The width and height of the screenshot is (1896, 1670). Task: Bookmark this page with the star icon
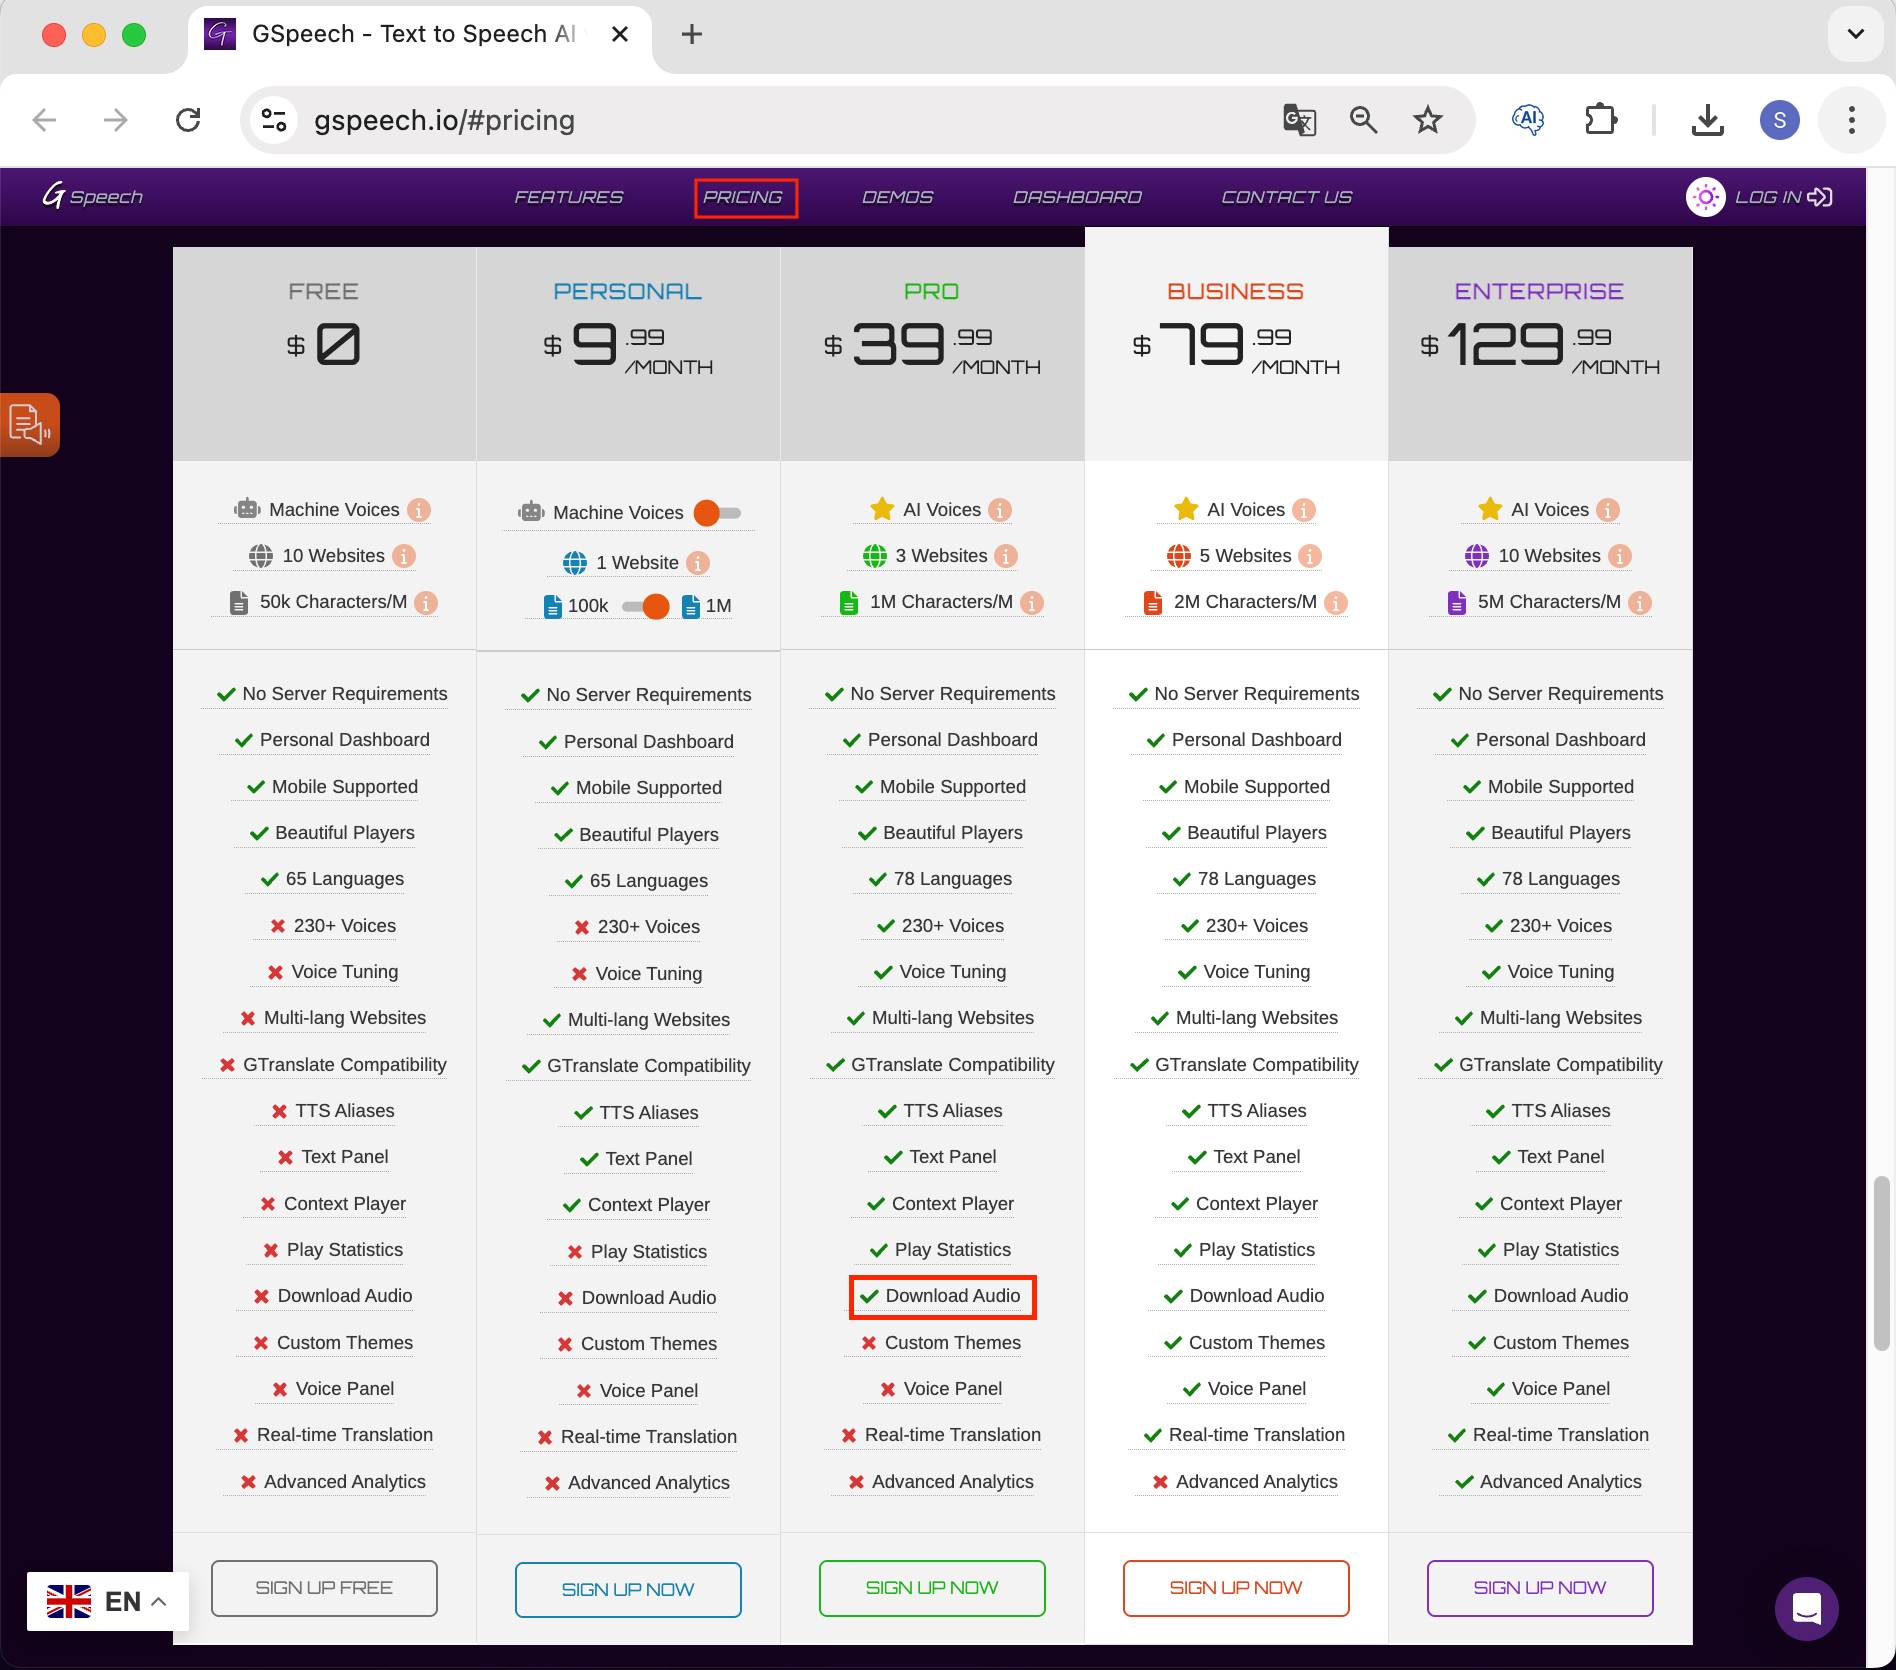(1427, 120)
